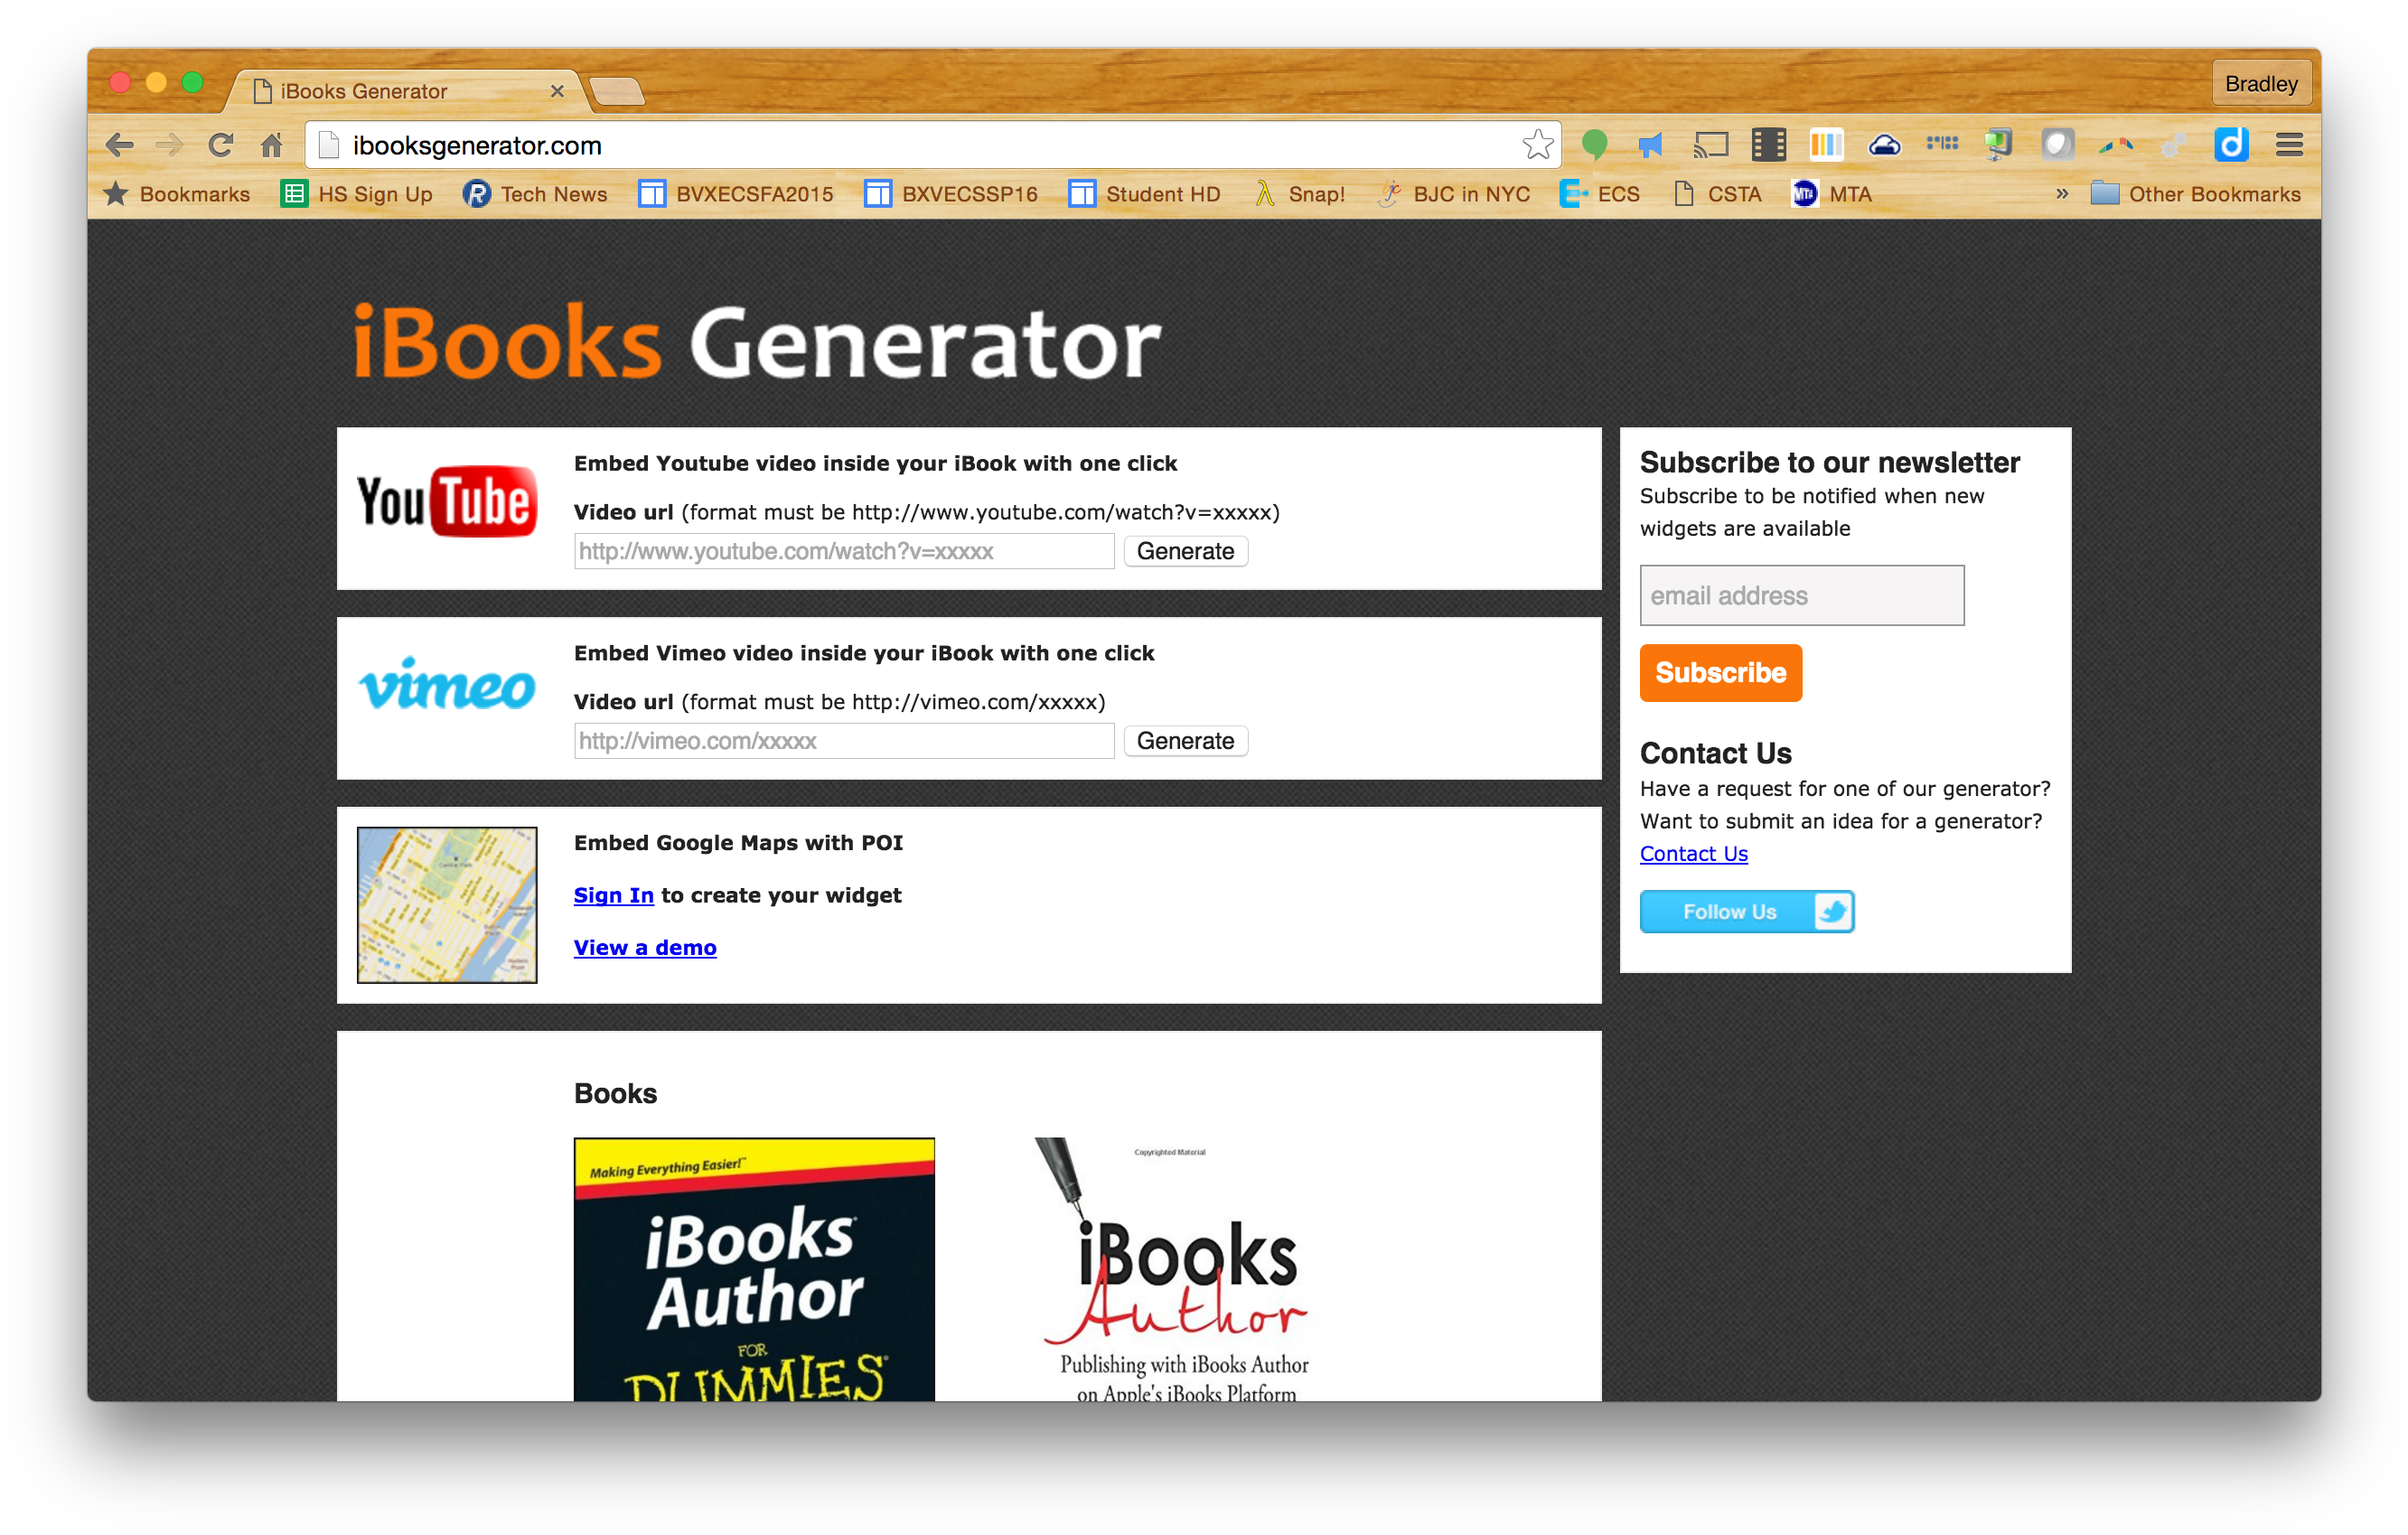Click the cloud printer extension icon
2408x1535 pixels.
click(x=1884, y=145)
